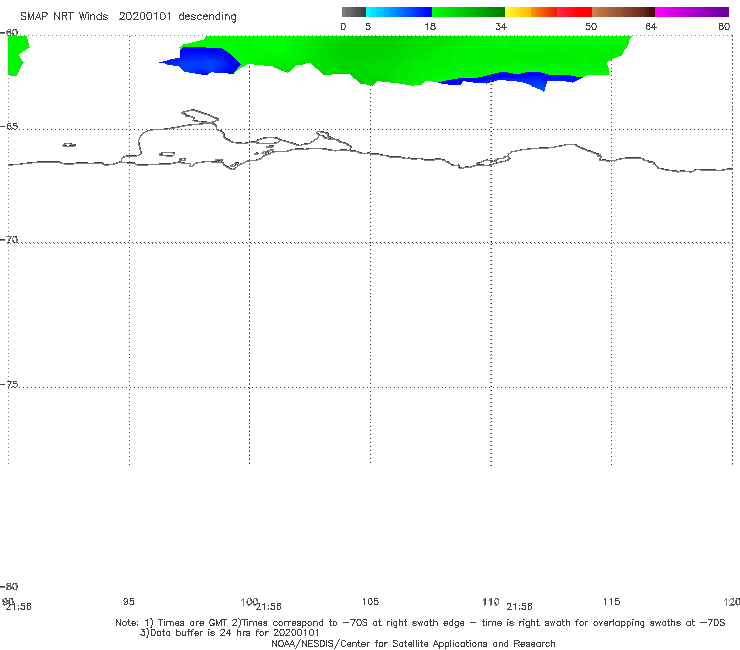Select the brown 50–64 color bar segment
This screenshot has width=740, height=650.
(x=623, y=12)
